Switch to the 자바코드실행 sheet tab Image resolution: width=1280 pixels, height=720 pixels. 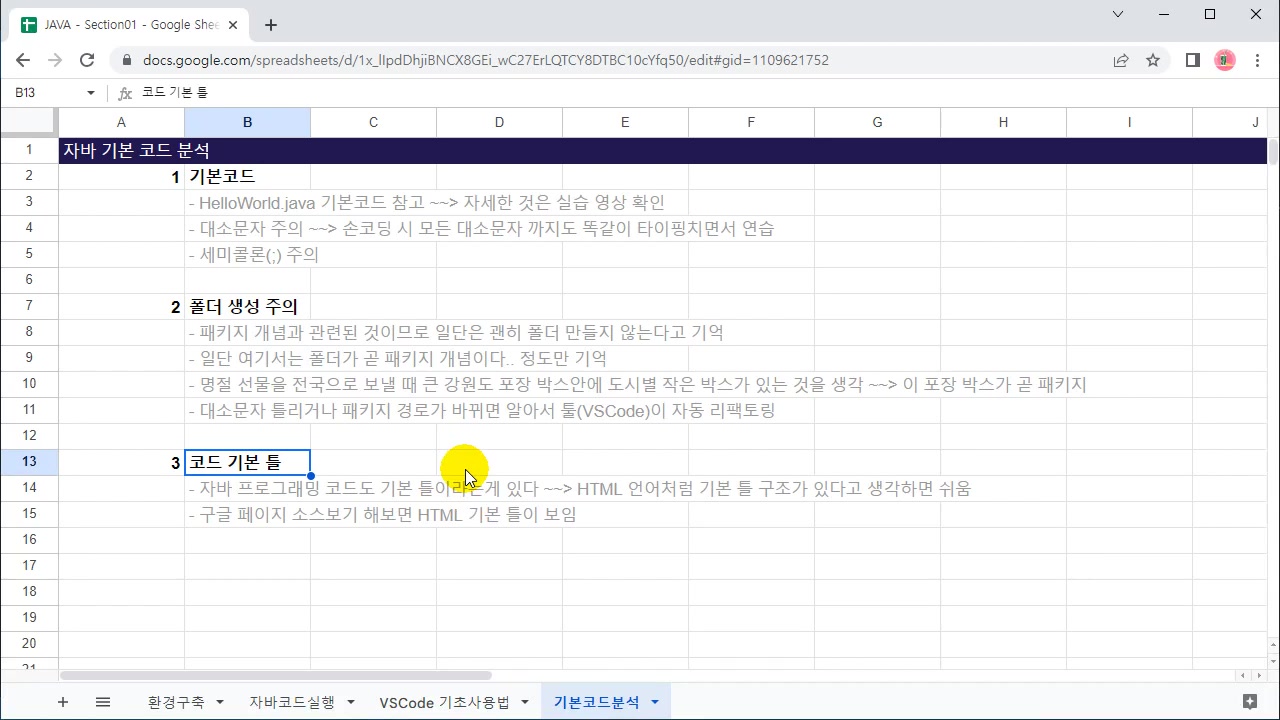coord(290,702)
